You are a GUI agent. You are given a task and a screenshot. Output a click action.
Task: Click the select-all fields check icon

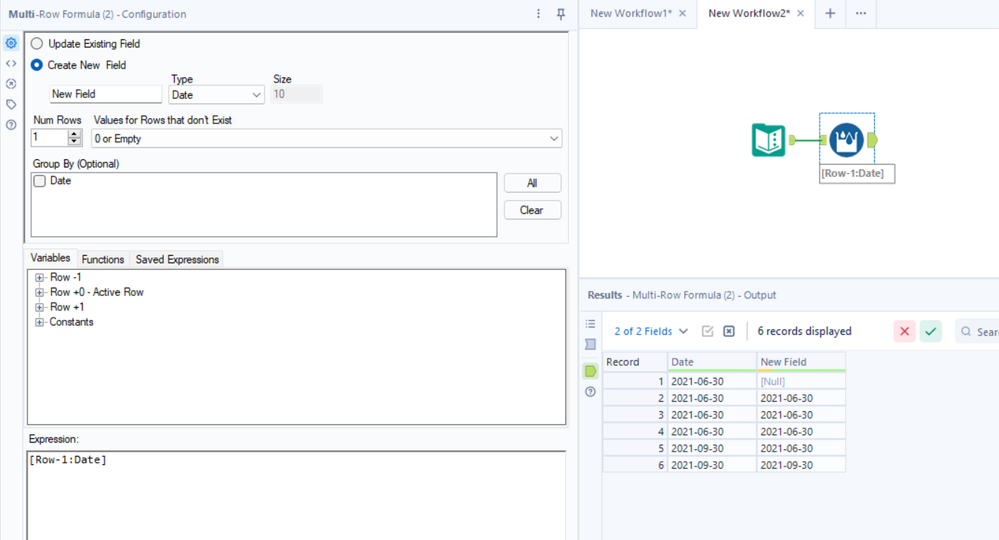(x=707, y=331)
